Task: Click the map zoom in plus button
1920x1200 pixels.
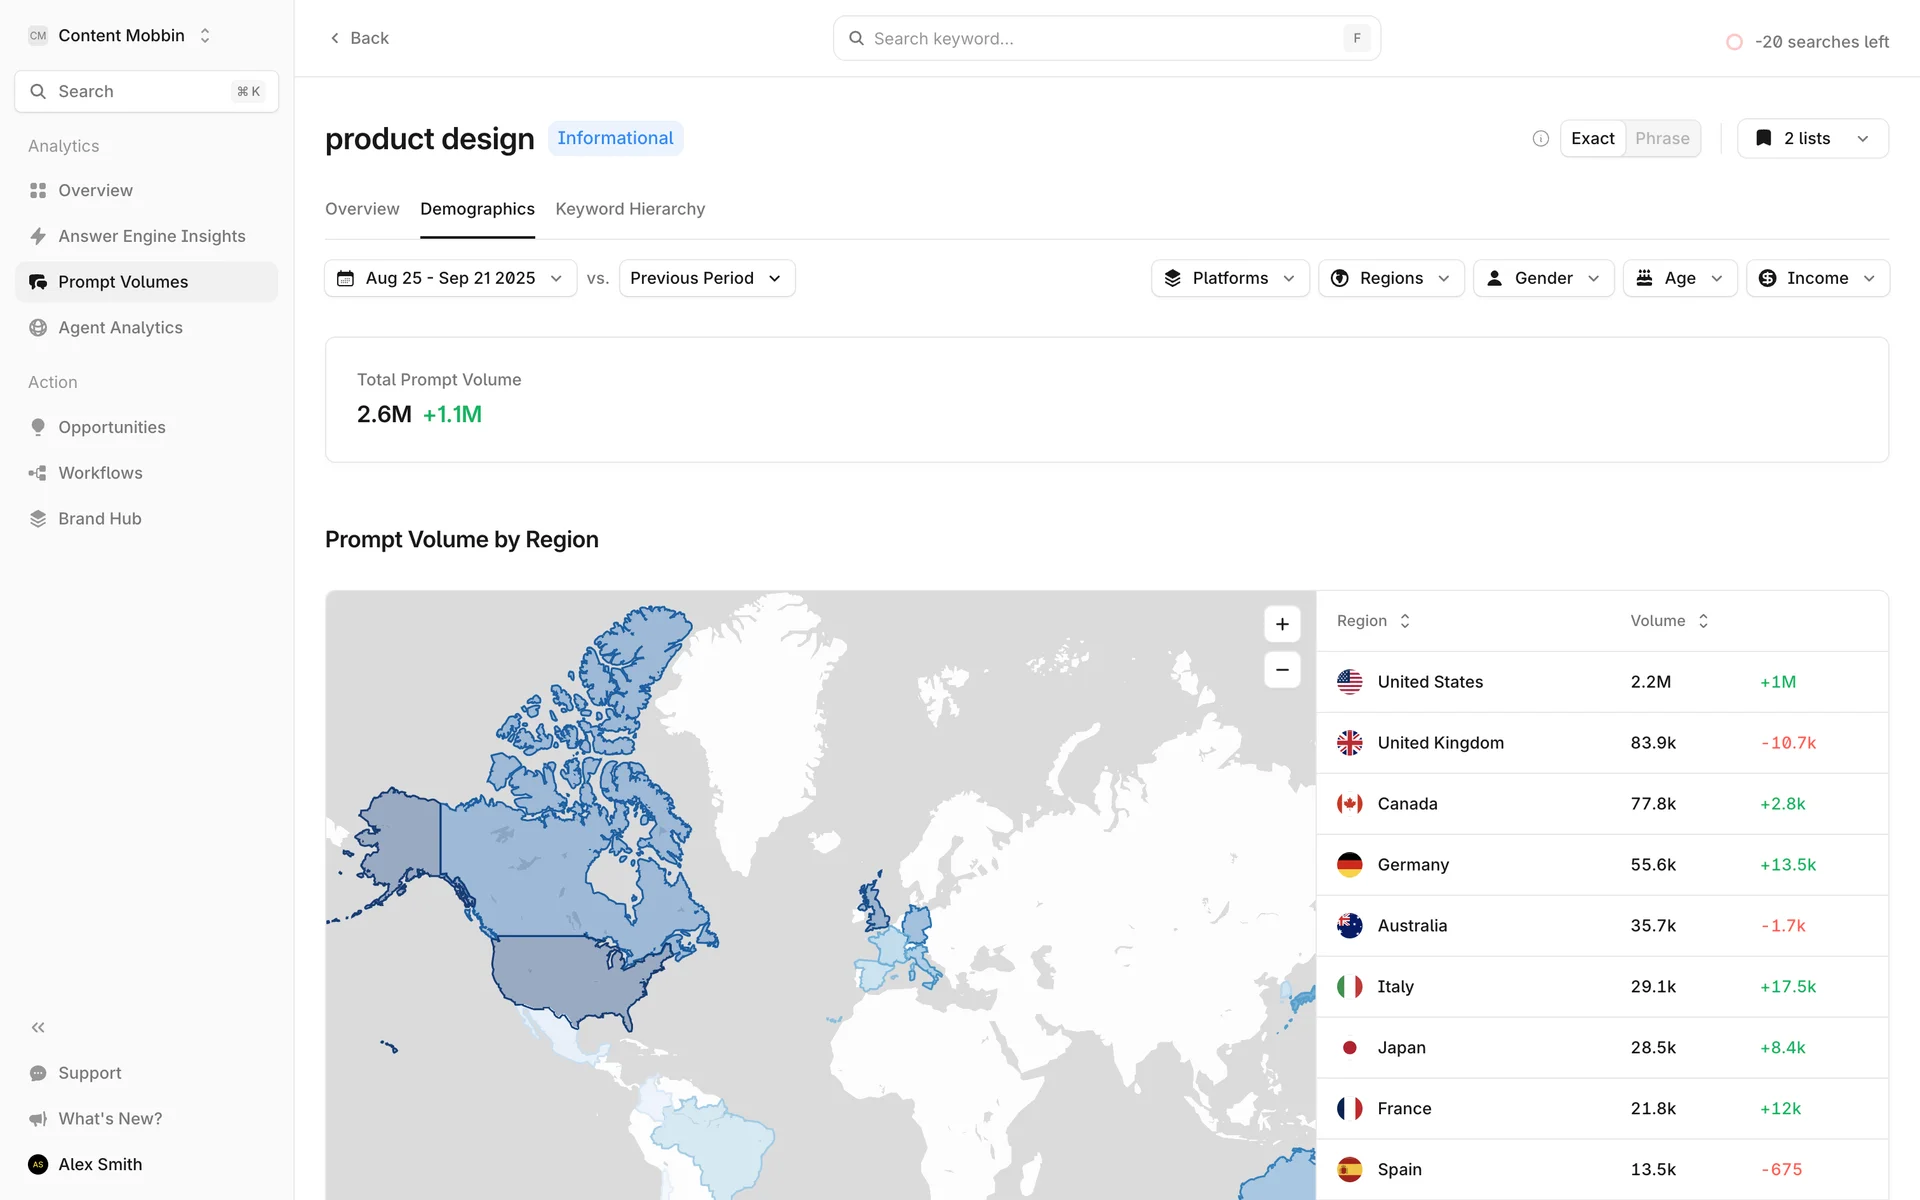Action: pos(1282,624)
